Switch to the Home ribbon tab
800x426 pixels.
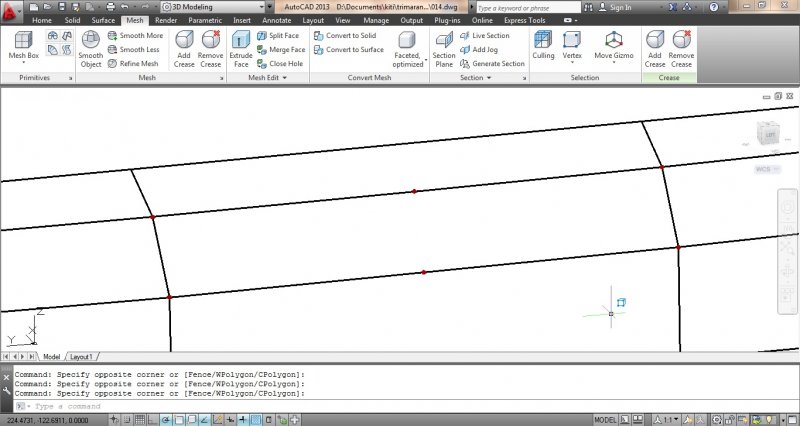pos(42,20)
